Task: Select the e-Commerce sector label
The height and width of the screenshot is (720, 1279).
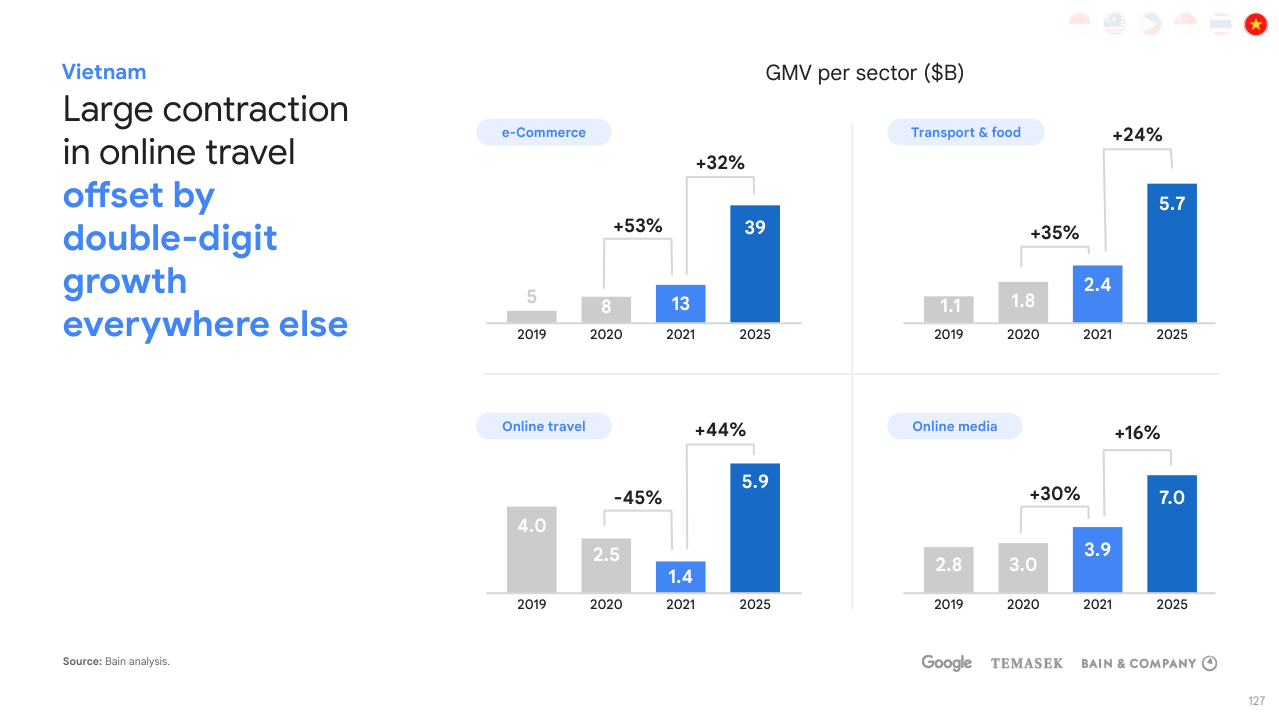Action: [x=543, y=132]
